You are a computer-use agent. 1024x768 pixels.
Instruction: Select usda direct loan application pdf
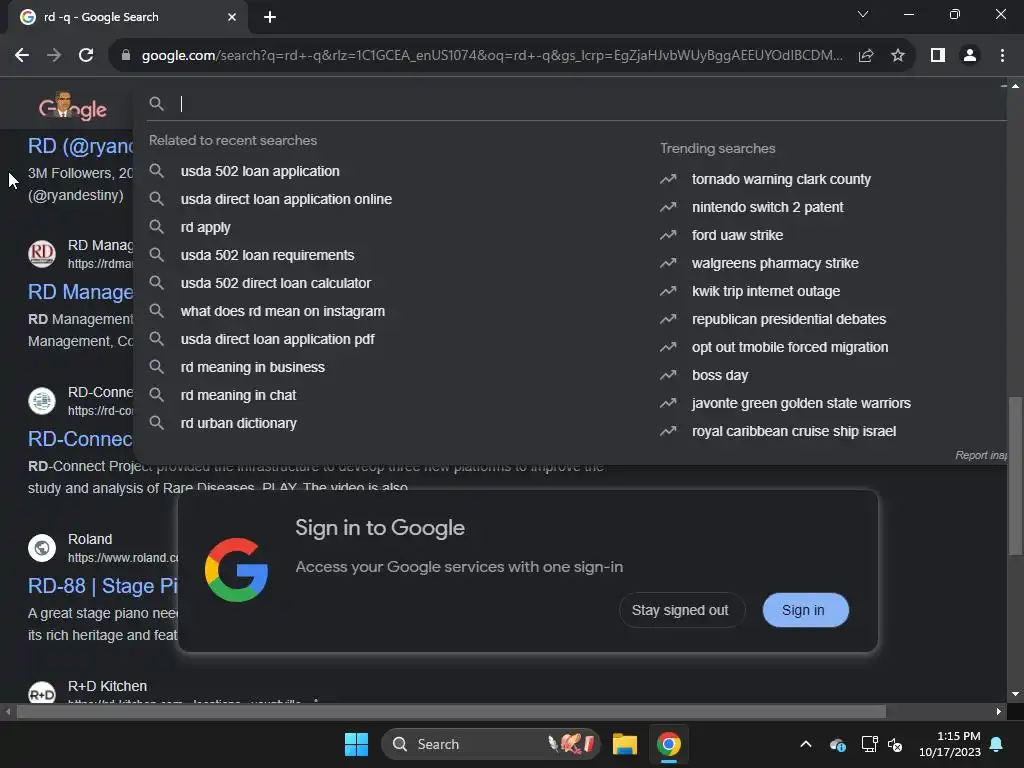tap(278, 340)
